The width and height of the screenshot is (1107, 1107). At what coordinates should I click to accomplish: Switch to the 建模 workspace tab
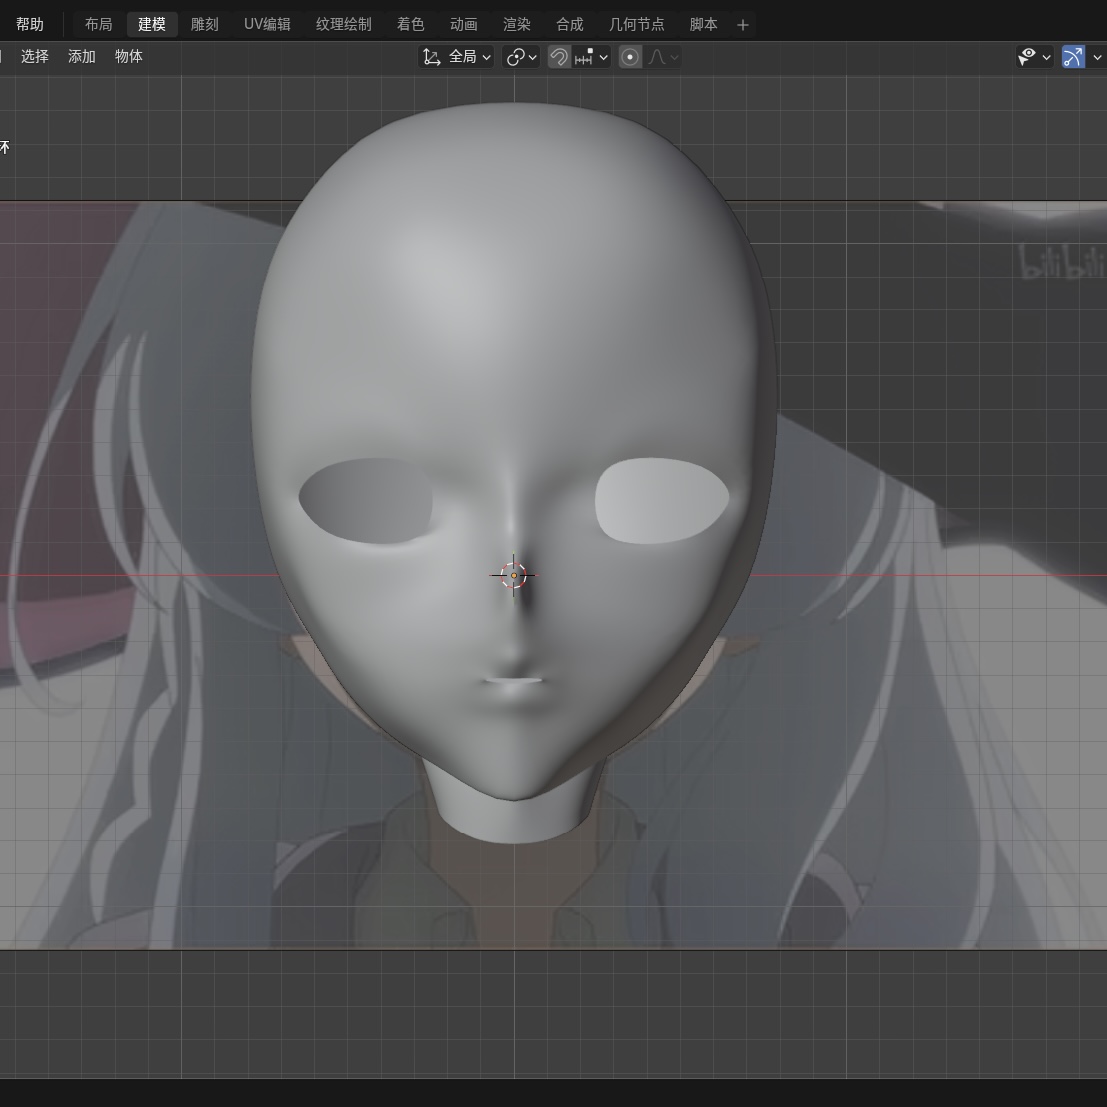coord(152,25)
